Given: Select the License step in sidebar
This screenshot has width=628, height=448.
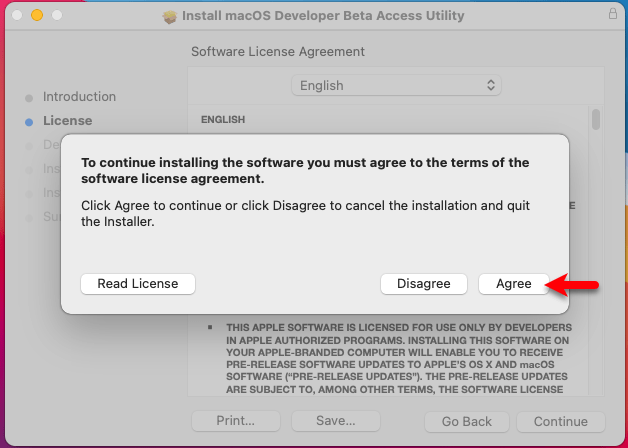Looking at the screenshot, I should (x=67, y=121).
